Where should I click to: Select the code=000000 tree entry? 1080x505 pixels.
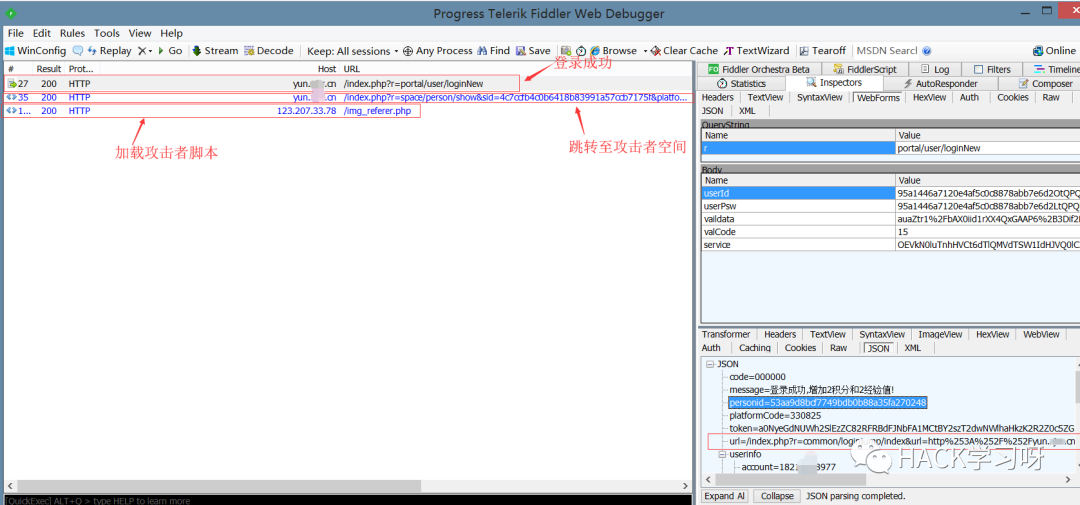coord(757,377)
